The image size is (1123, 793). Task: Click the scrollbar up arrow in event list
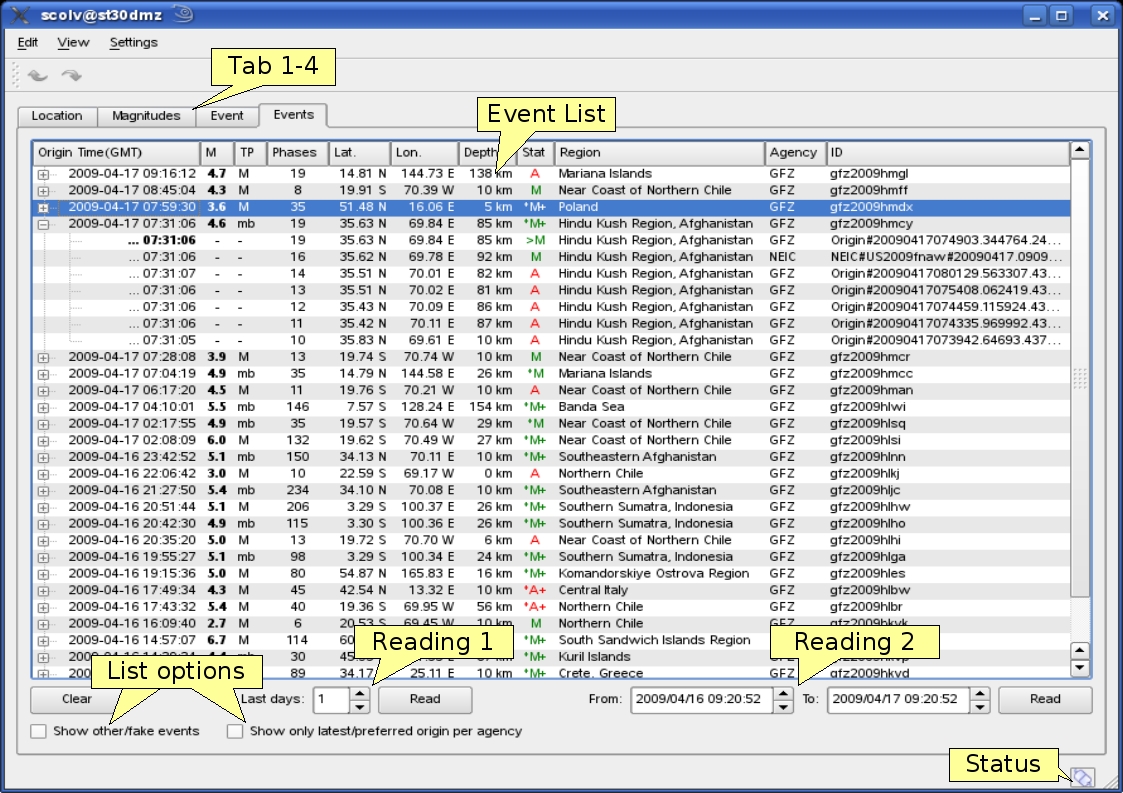click(1079, 151)
